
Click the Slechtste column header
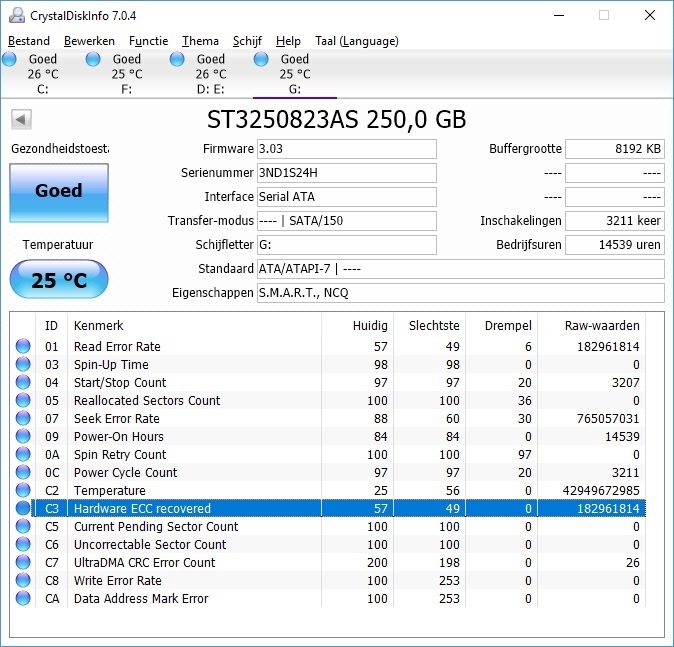tap(434, 325)
